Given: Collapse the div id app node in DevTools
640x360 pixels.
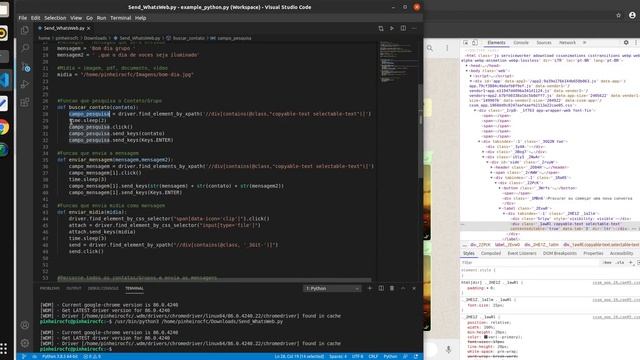Looking at the screenshot, I should click(x=471, y=81).
